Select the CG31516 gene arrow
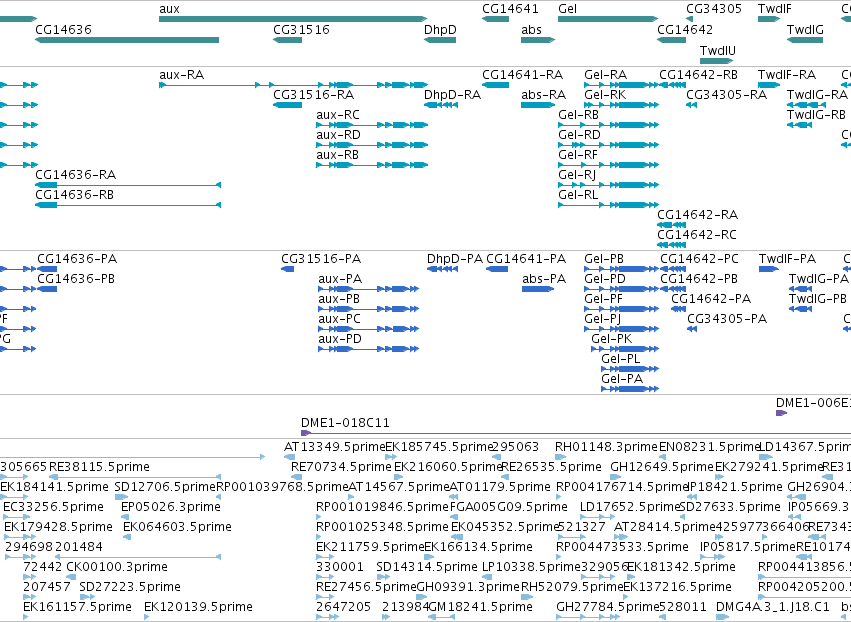 [x=288, y=40]
